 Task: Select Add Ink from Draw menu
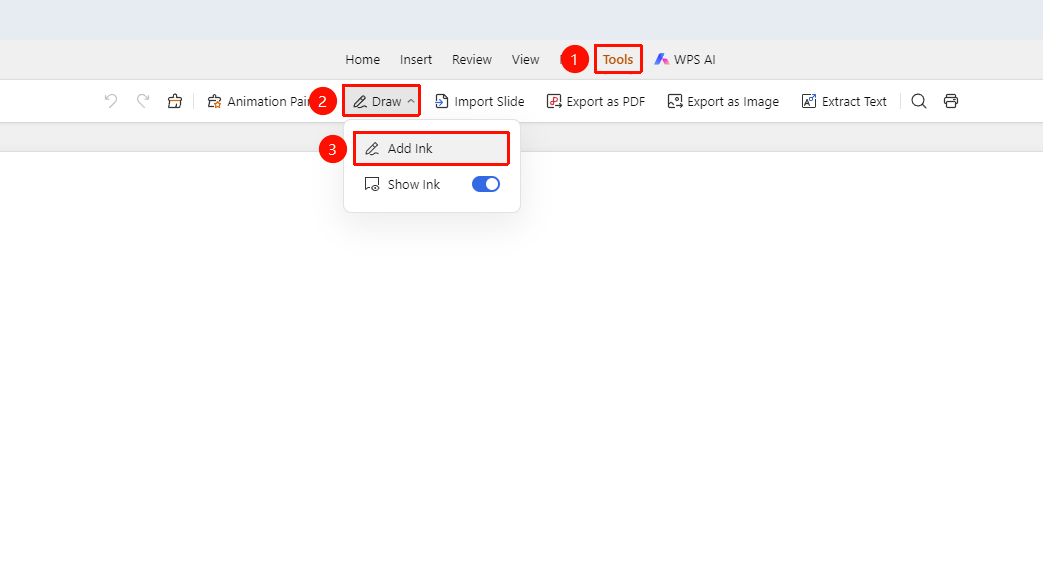click(x=431, y=148)
